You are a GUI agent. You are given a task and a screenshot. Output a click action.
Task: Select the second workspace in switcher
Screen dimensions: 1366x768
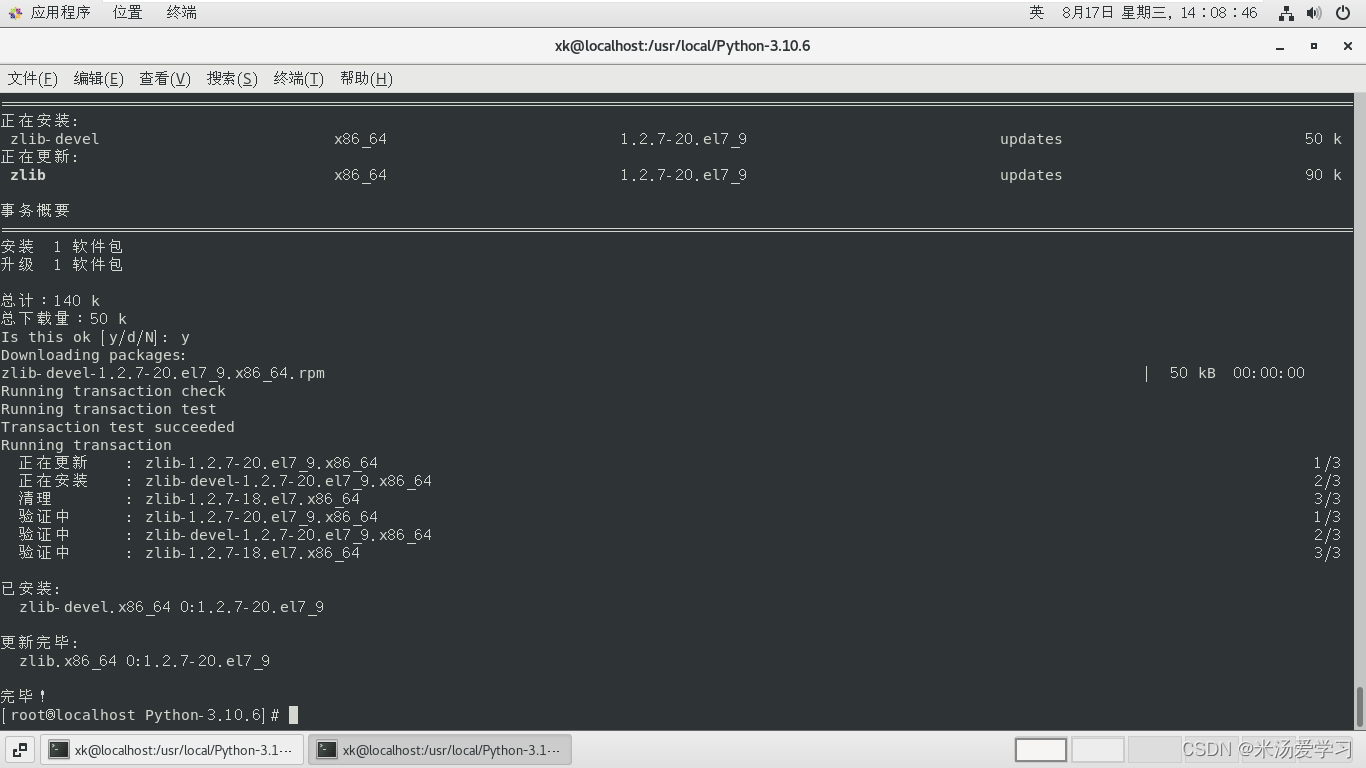coord(1097,750)
